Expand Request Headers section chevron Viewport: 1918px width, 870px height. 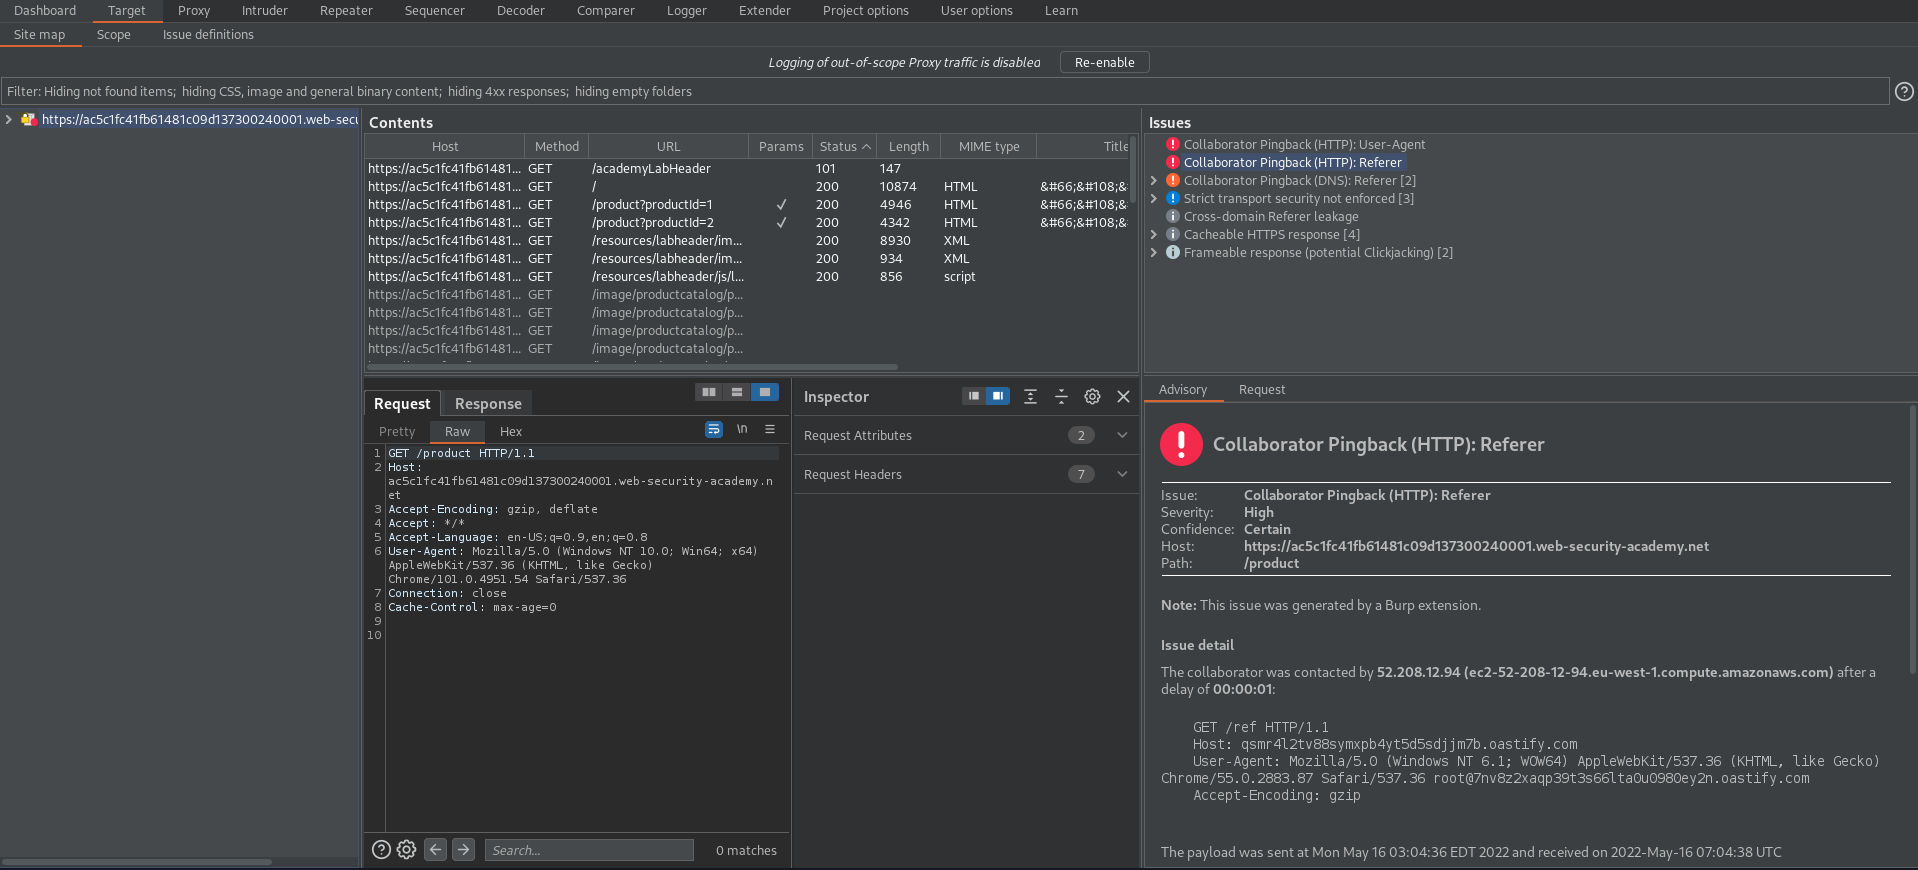[1122, 474]
